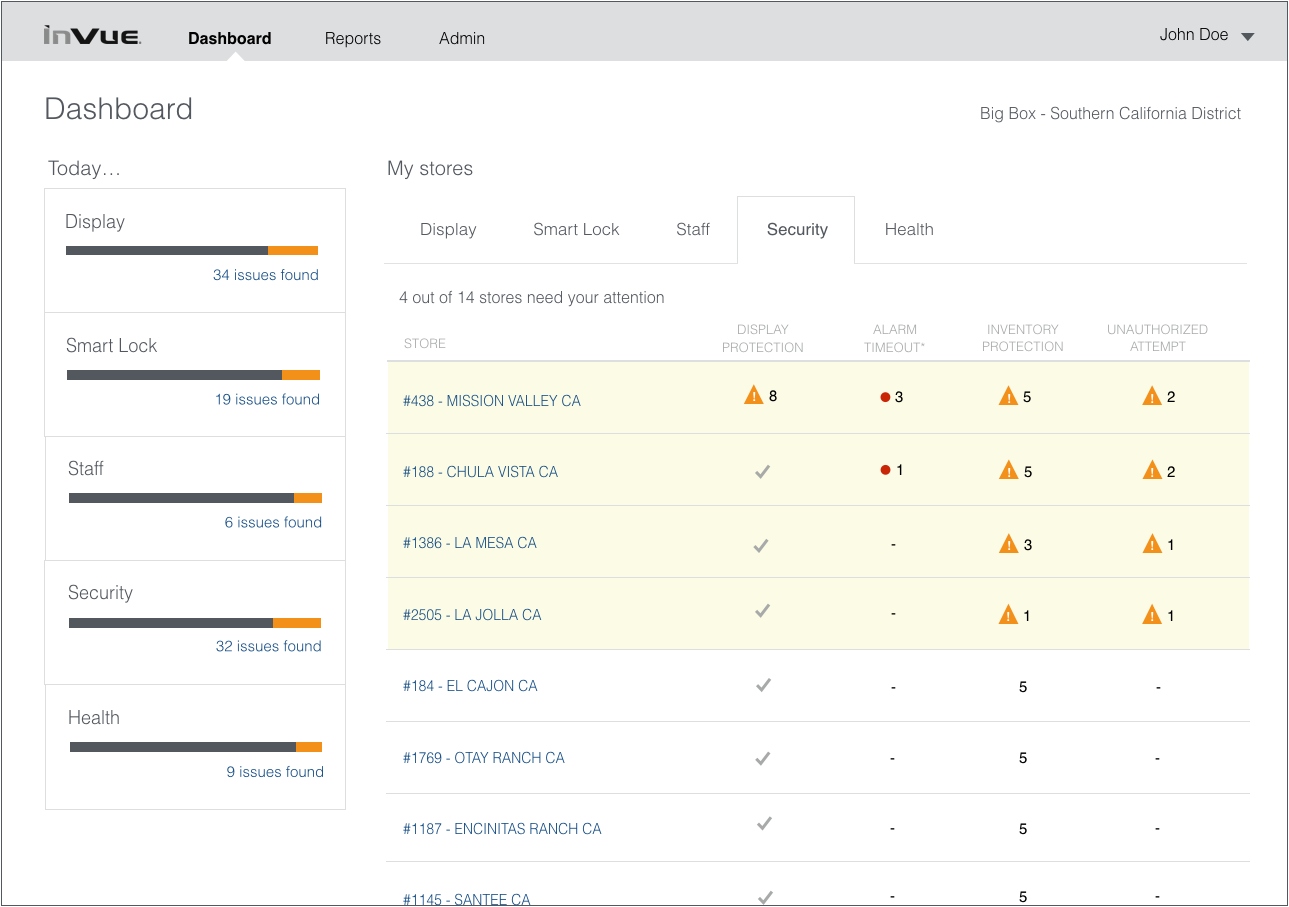Click the InVue logo in the top bar
This screenshot has height=907, width=1289.
(x=92, y=34)
